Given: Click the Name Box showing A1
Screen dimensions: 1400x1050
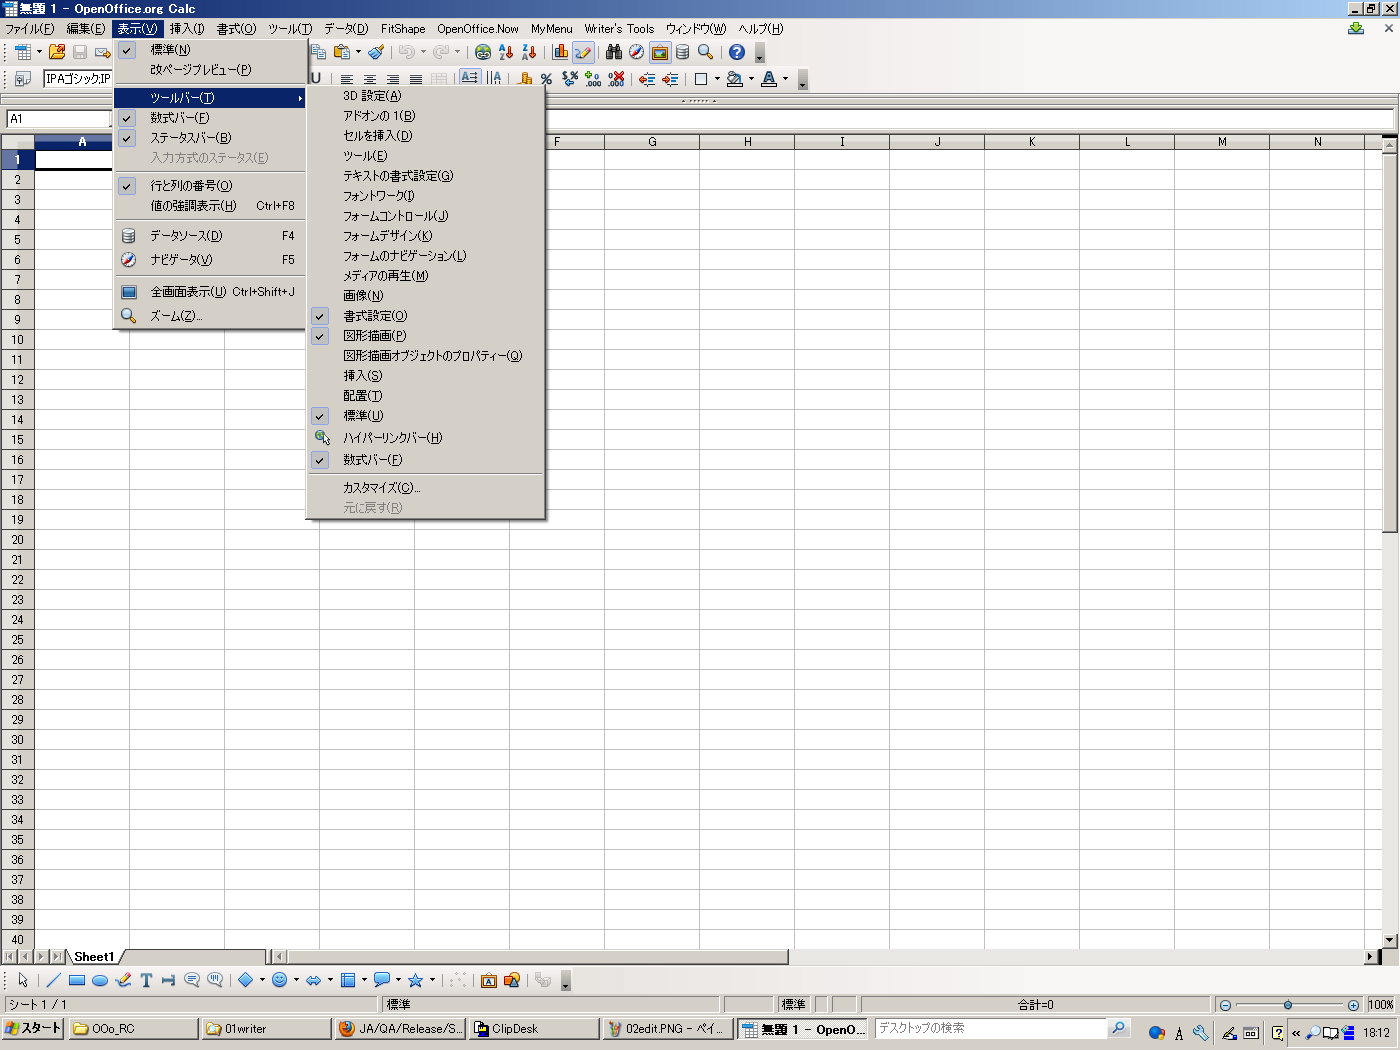Looking at the screenshot, I should pyautogui.click(x=58, y=119).
